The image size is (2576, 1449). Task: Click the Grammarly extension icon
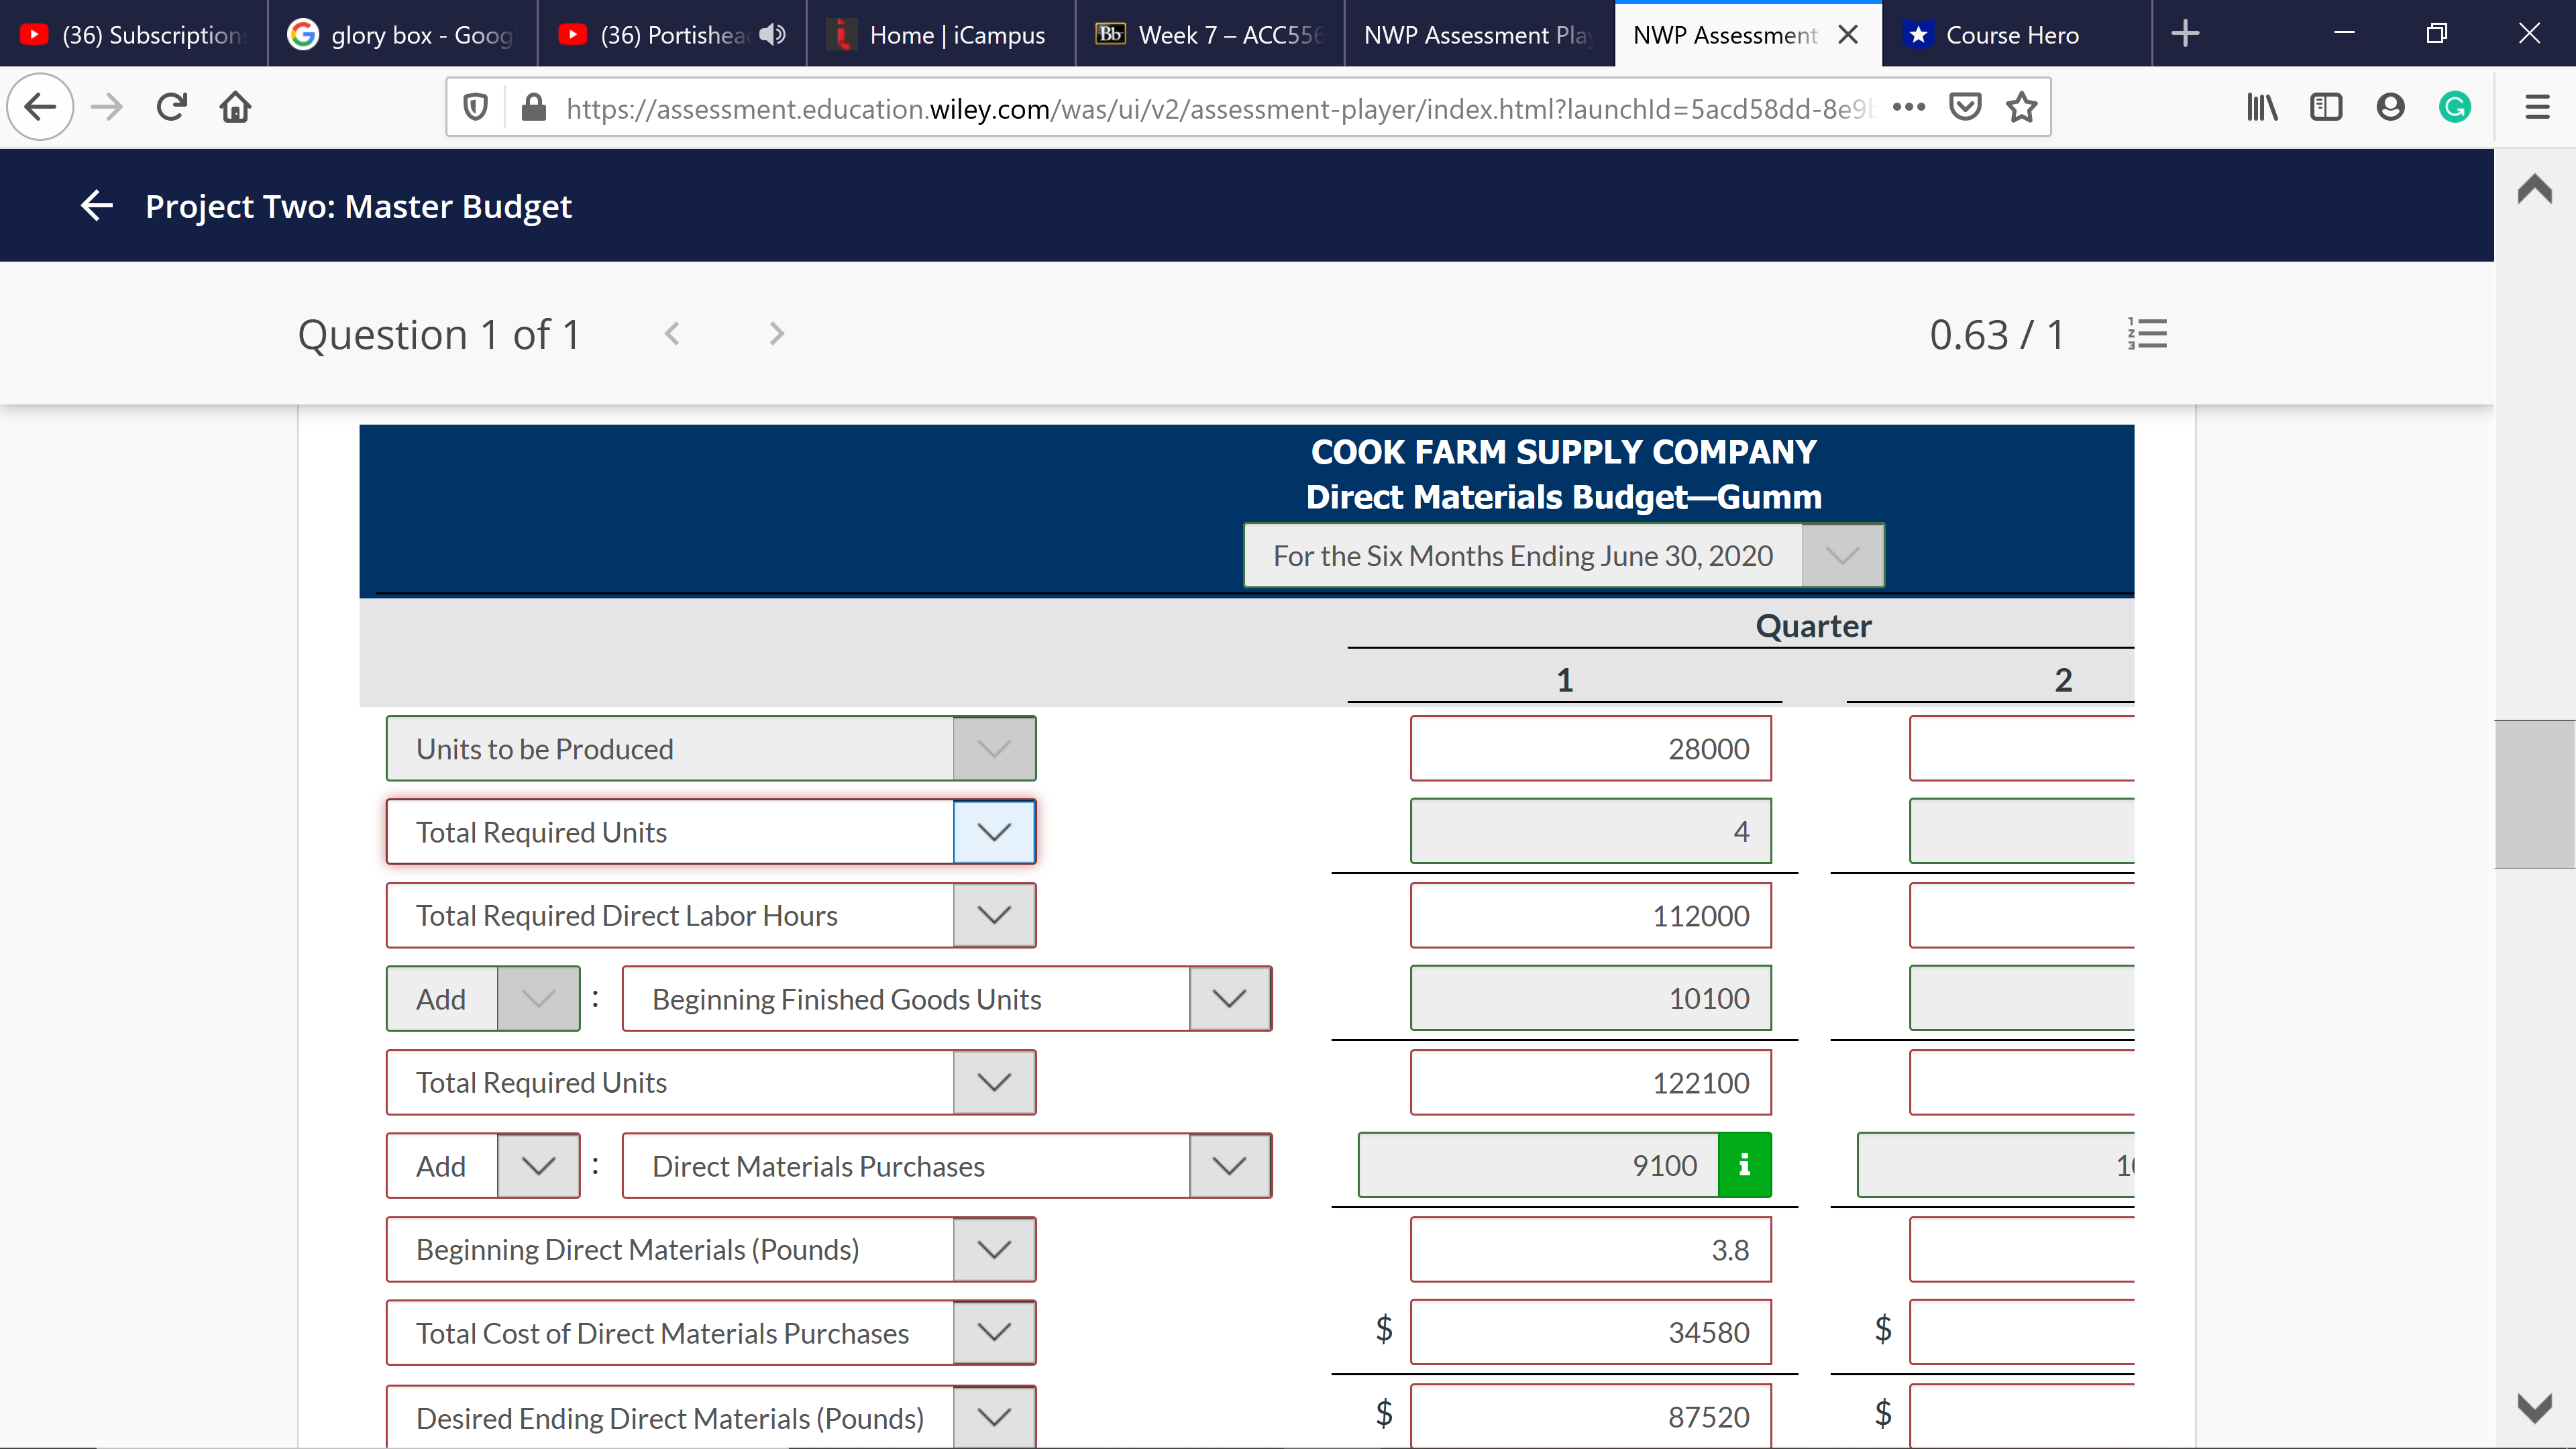(x=2454, y=107)
